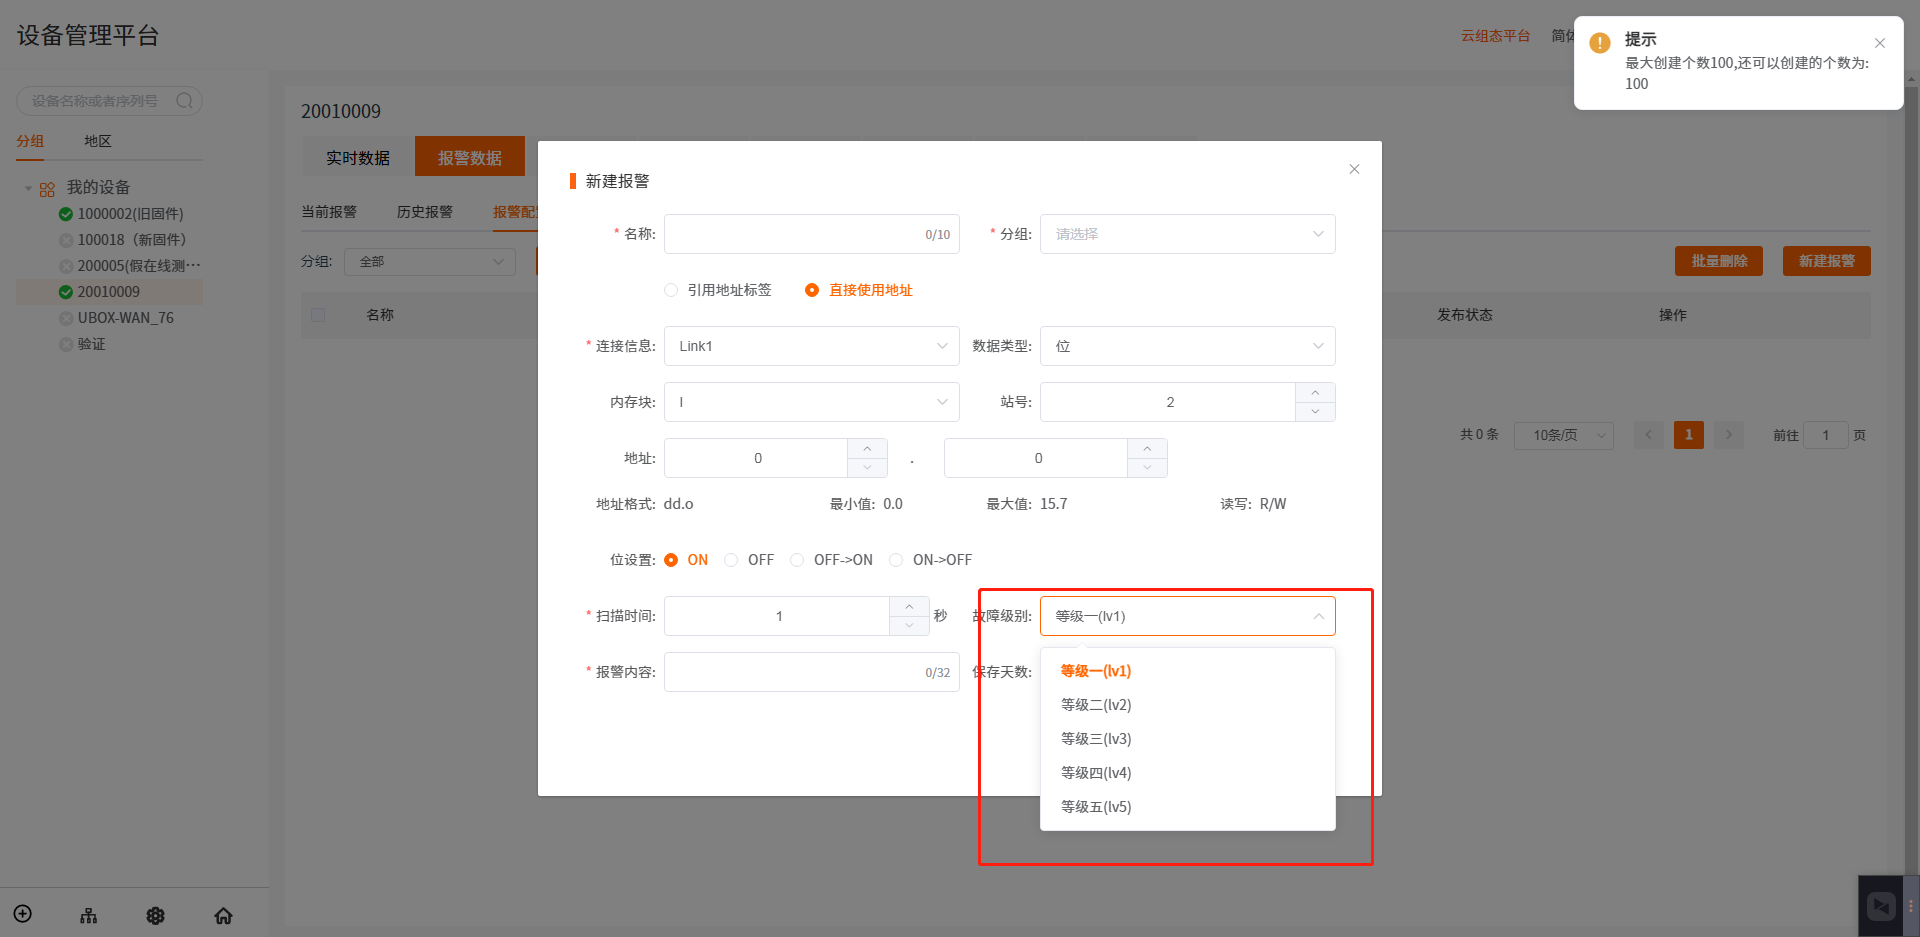Decrease the first 地址 field value
The image size is (1920, 937).
click(867, 467)
